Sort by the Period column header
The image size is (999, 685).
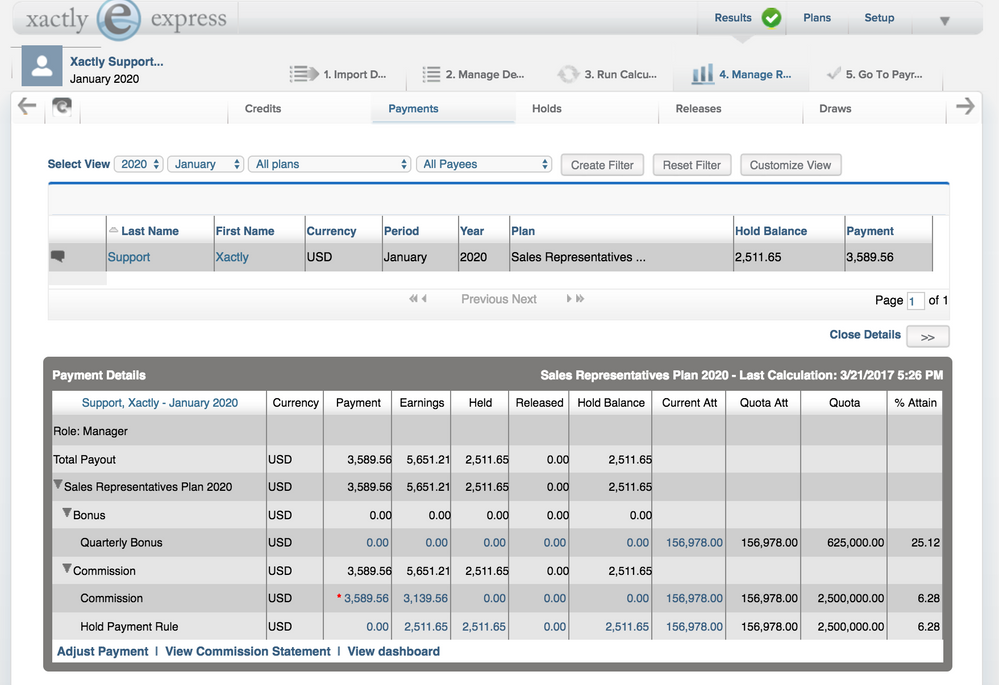pyautogui.click(x=401, y=231)
